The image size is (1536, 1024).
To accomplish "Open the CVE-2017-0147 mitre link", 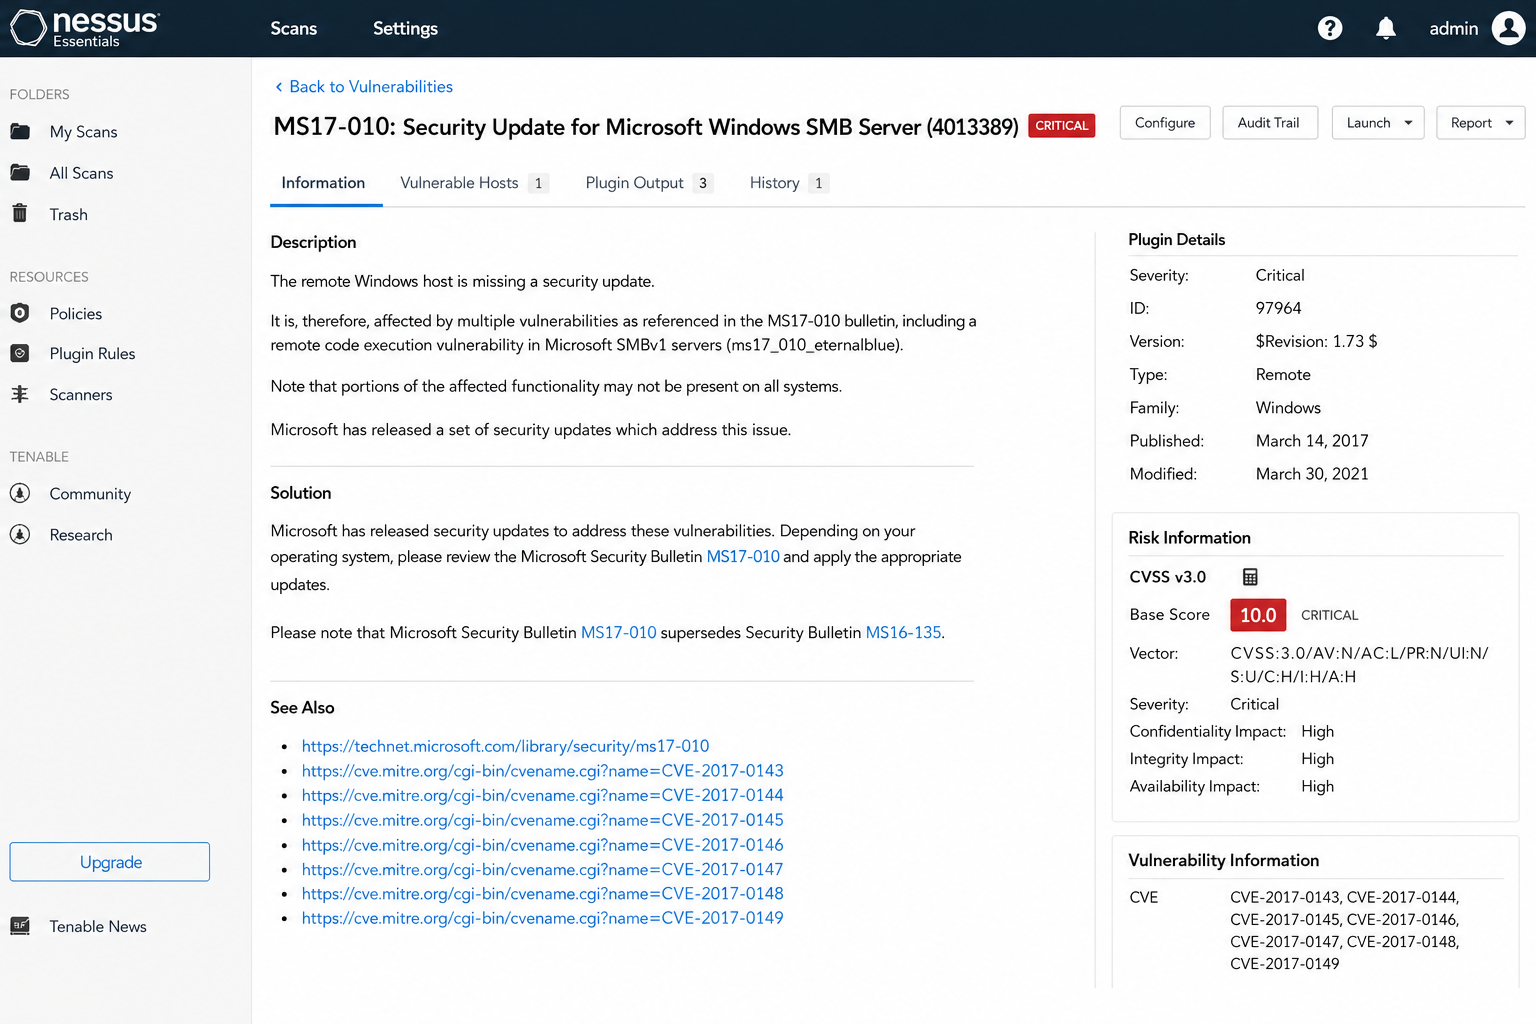I will pos(542,869).
